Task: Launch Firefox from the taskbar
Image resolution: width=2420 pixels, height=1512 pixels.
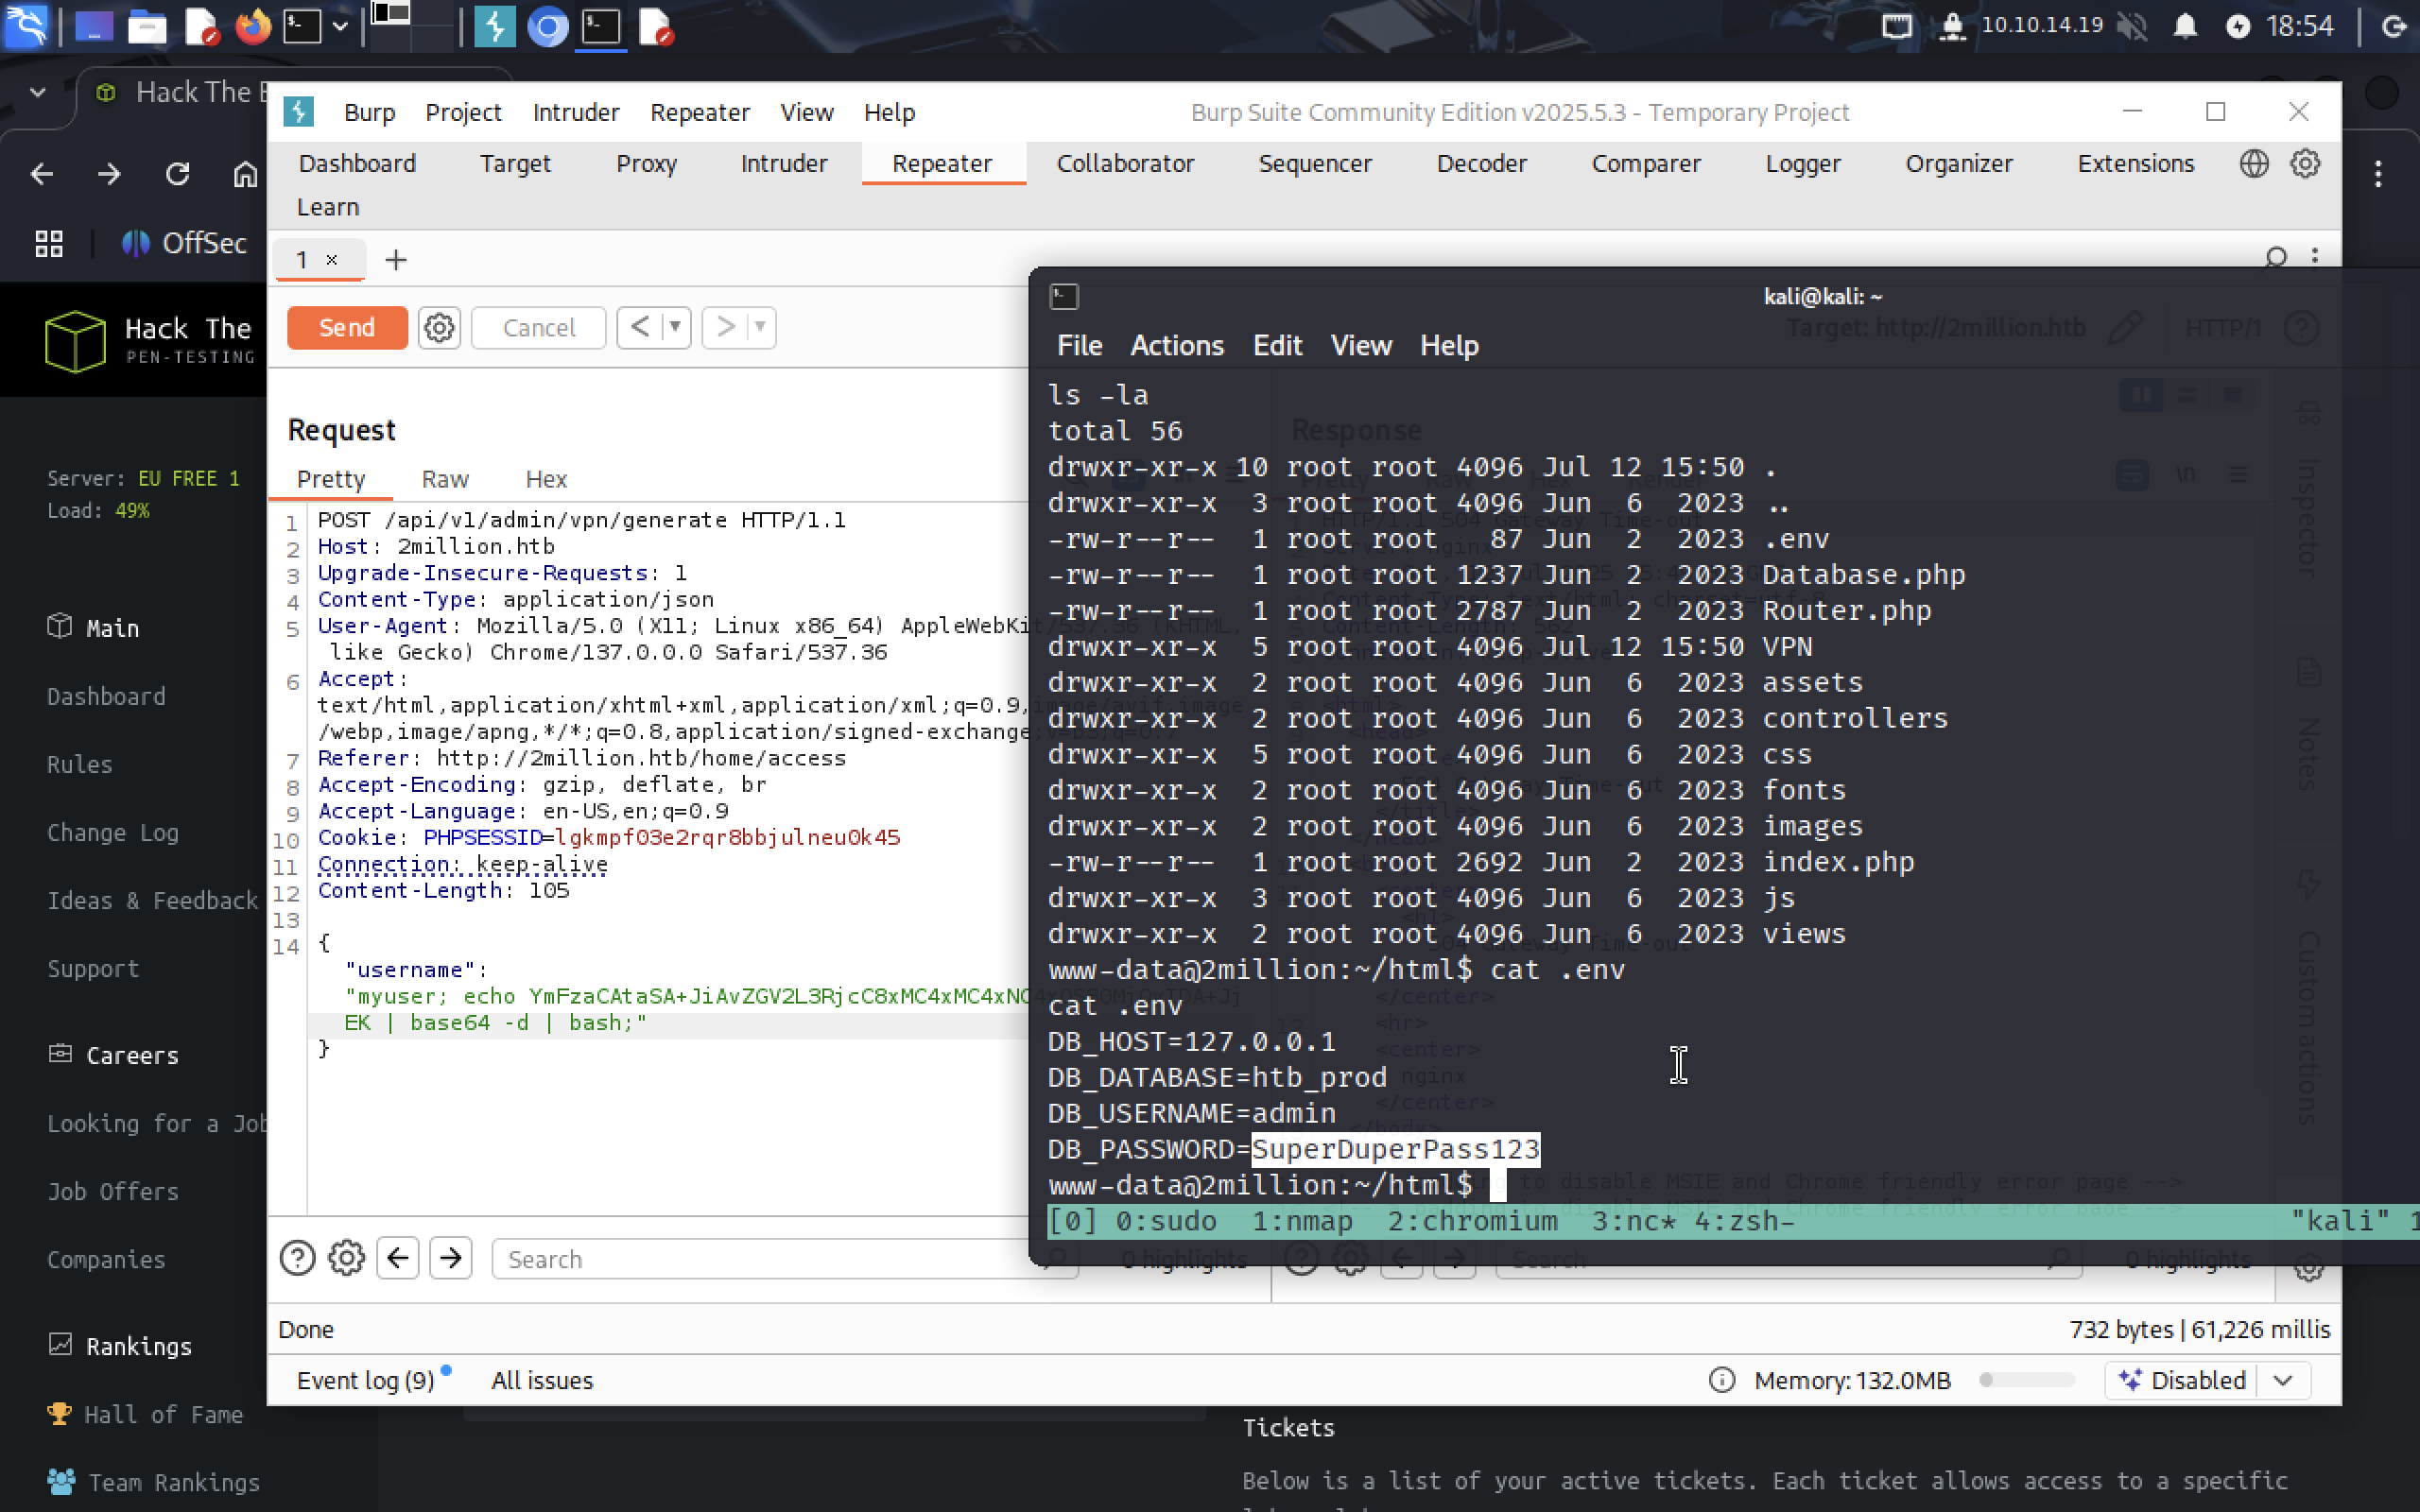Action: pyautogui.click(x=253, y=26)
